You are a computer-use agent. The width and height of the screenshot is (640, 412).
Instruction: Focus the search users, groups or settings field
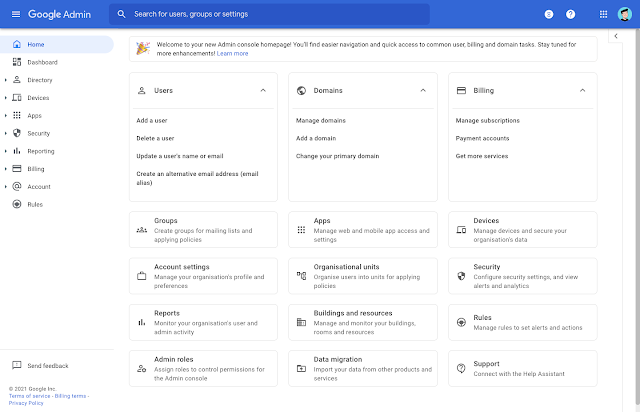pos(269,14)
